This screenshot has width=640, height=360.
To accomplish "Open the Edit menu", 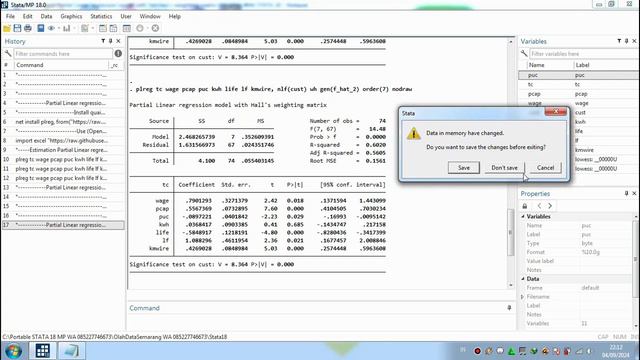I will pyautogui.click(x=27, y=16).
